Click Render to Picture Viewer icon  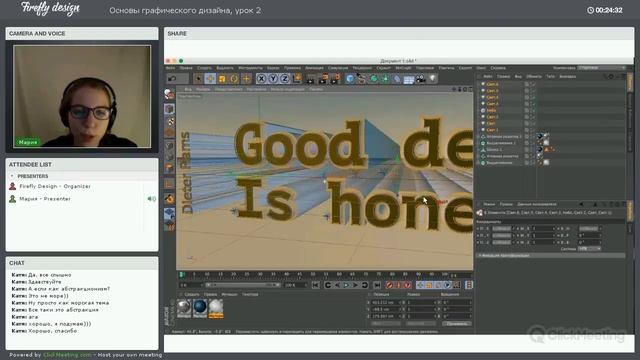[x=323, y=78]
